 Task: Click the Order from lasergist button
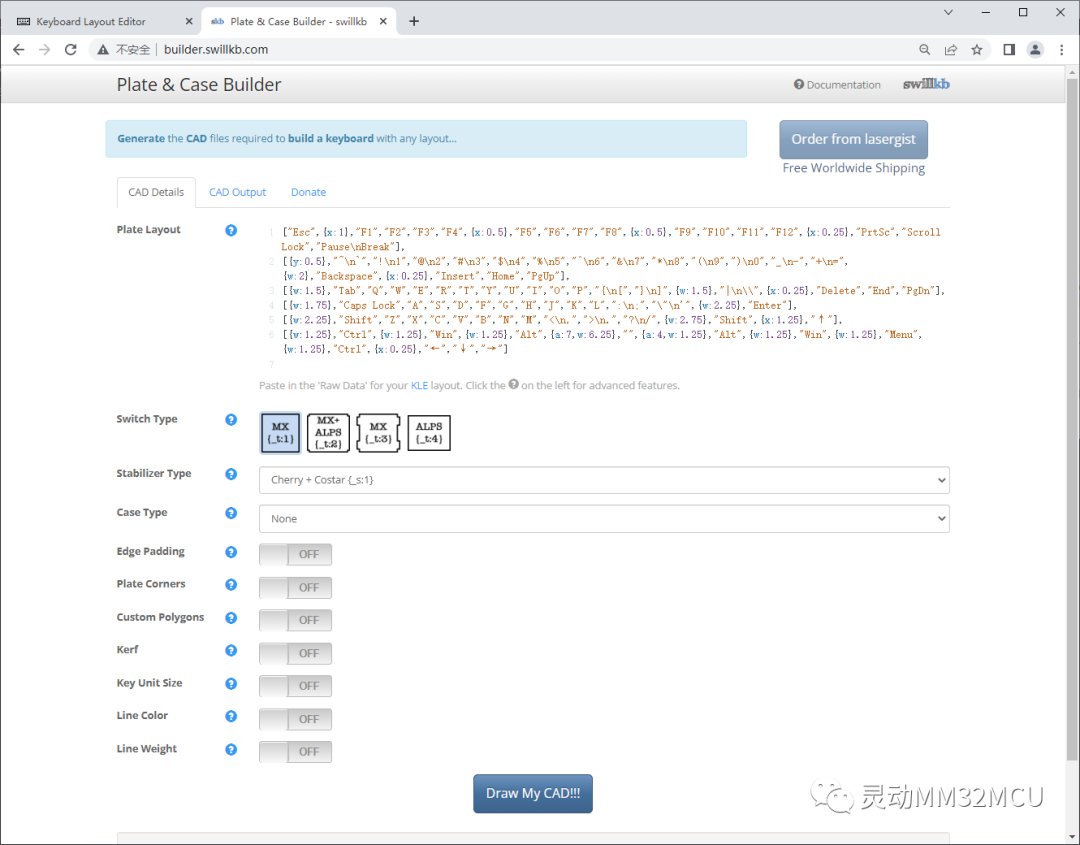pyautogui.click(x=853, y=139)
